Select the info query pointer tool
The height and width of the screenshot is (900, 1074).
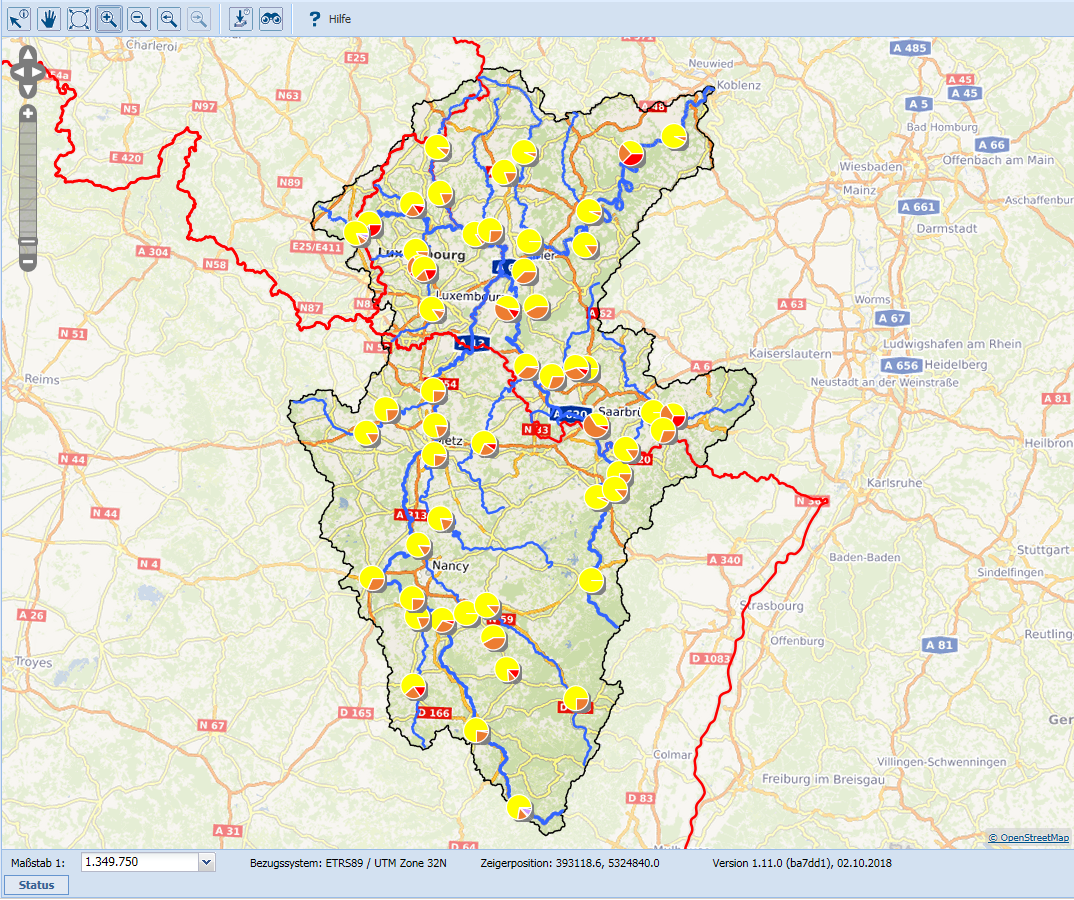pos(19,19)
